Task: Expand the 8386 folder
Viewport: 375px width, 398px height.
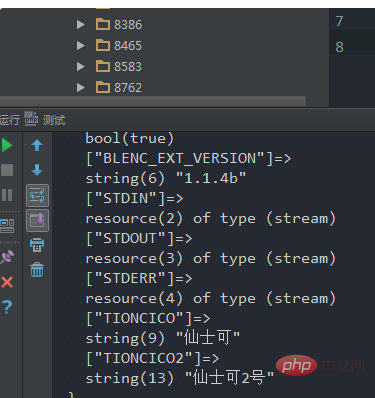Action: tap(80, 24)
